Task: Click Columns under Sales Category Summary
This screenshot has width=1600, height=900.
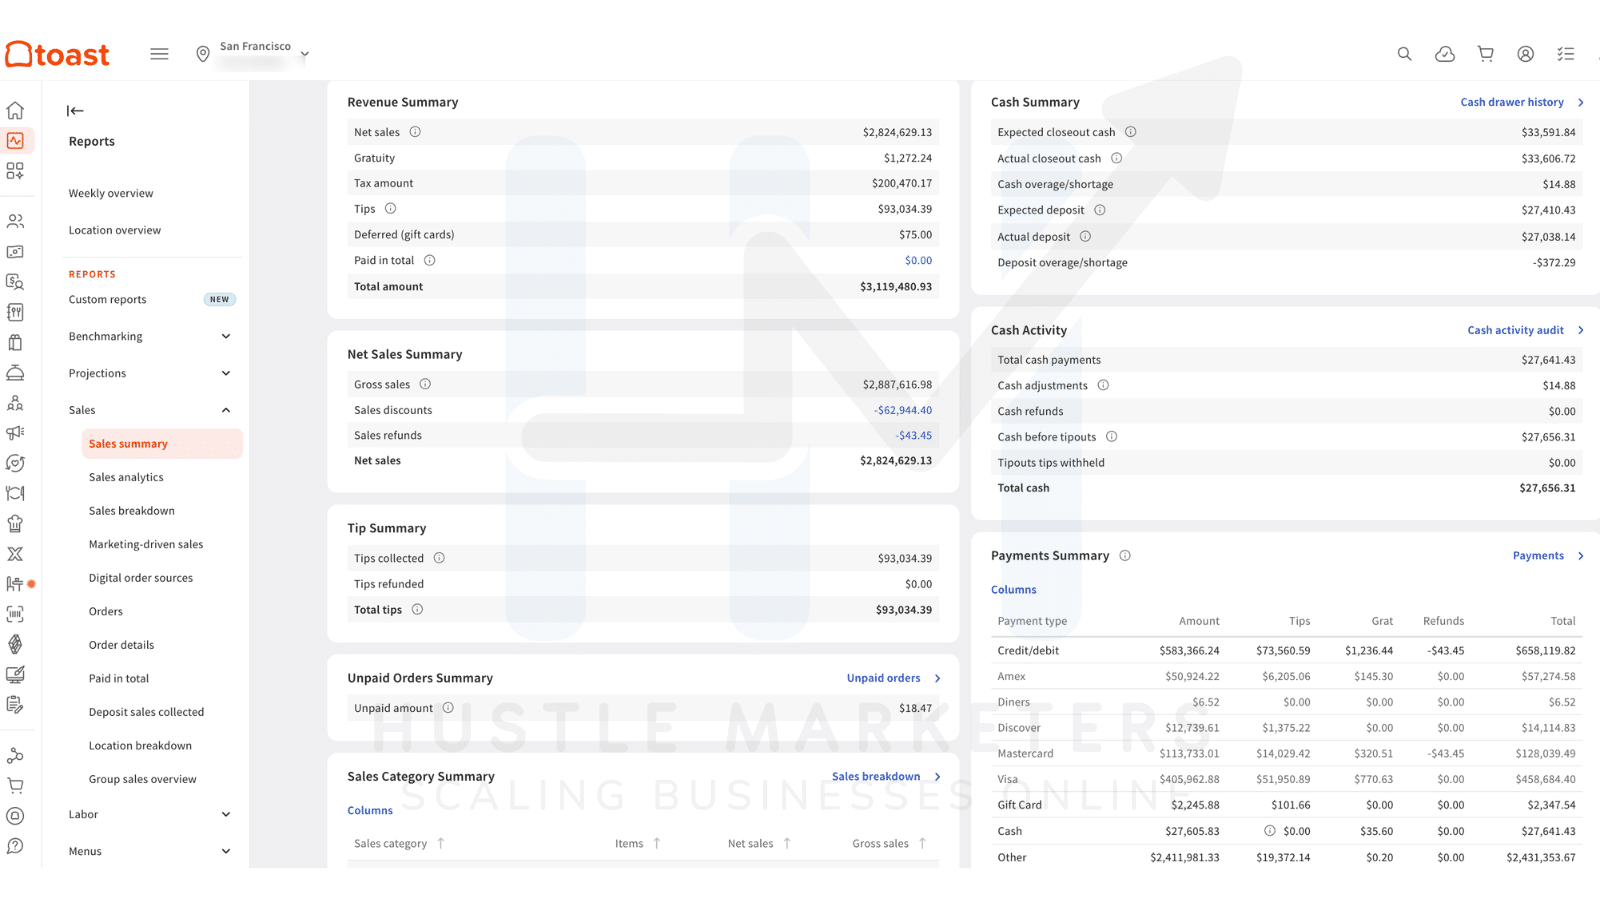Action: (x=370, y=811)
